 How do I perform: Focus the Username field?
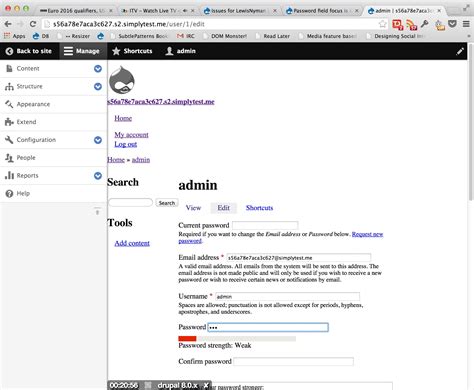(x=287, y=296)
